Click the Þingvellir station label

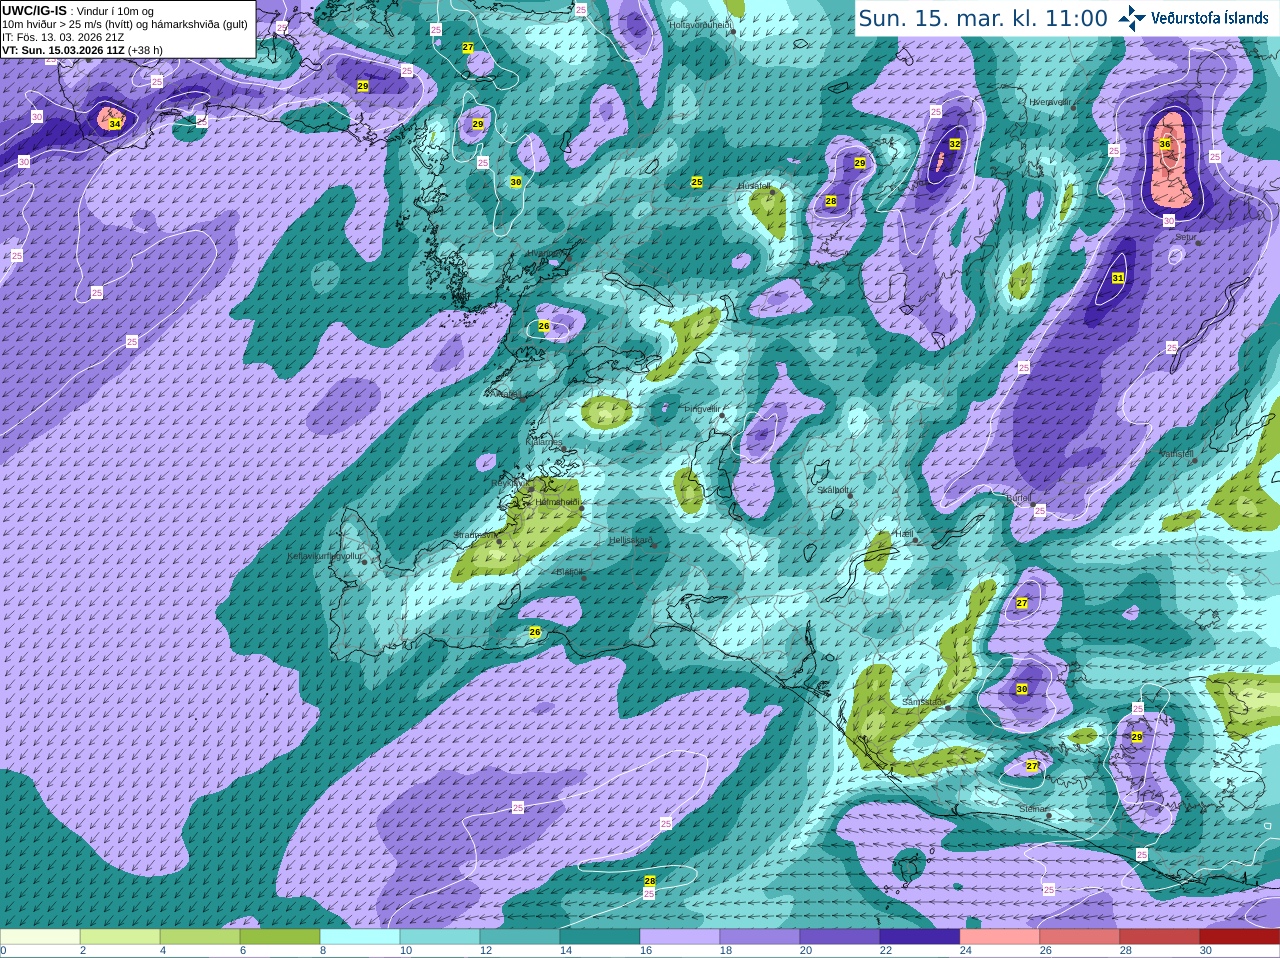coord(701,409)
